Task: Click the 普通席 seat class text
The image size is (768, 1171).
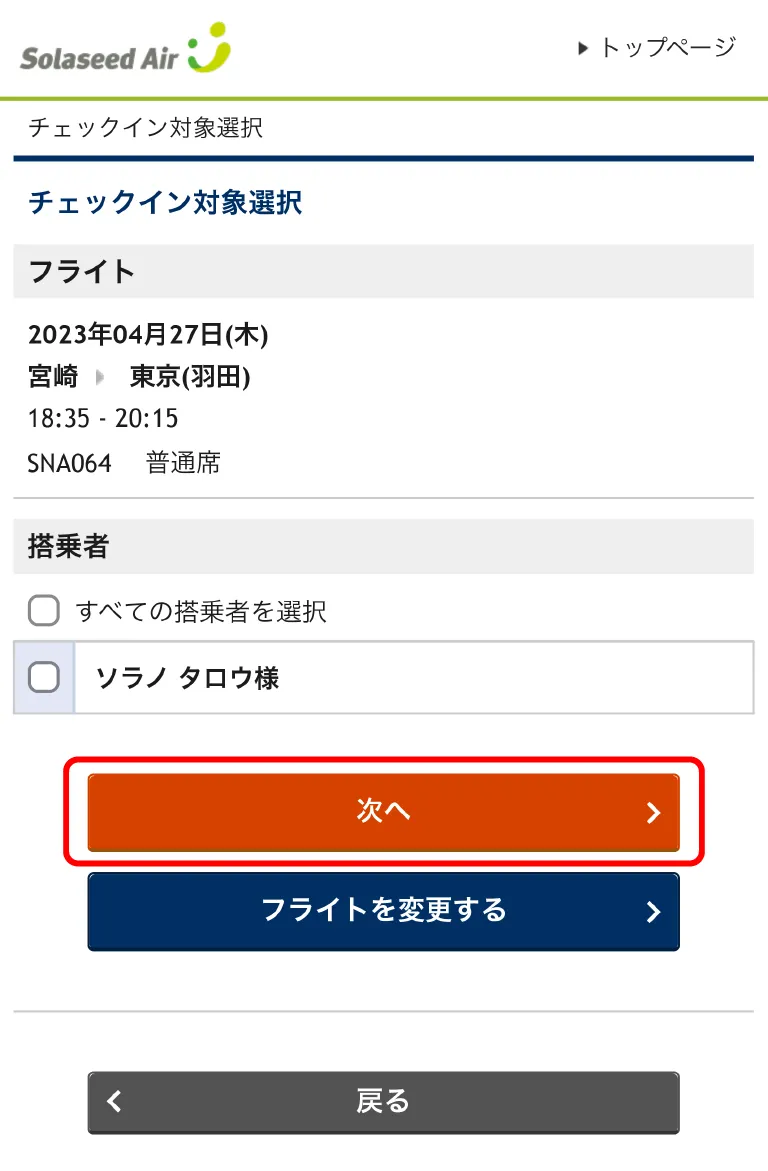Action: (183, 463)
